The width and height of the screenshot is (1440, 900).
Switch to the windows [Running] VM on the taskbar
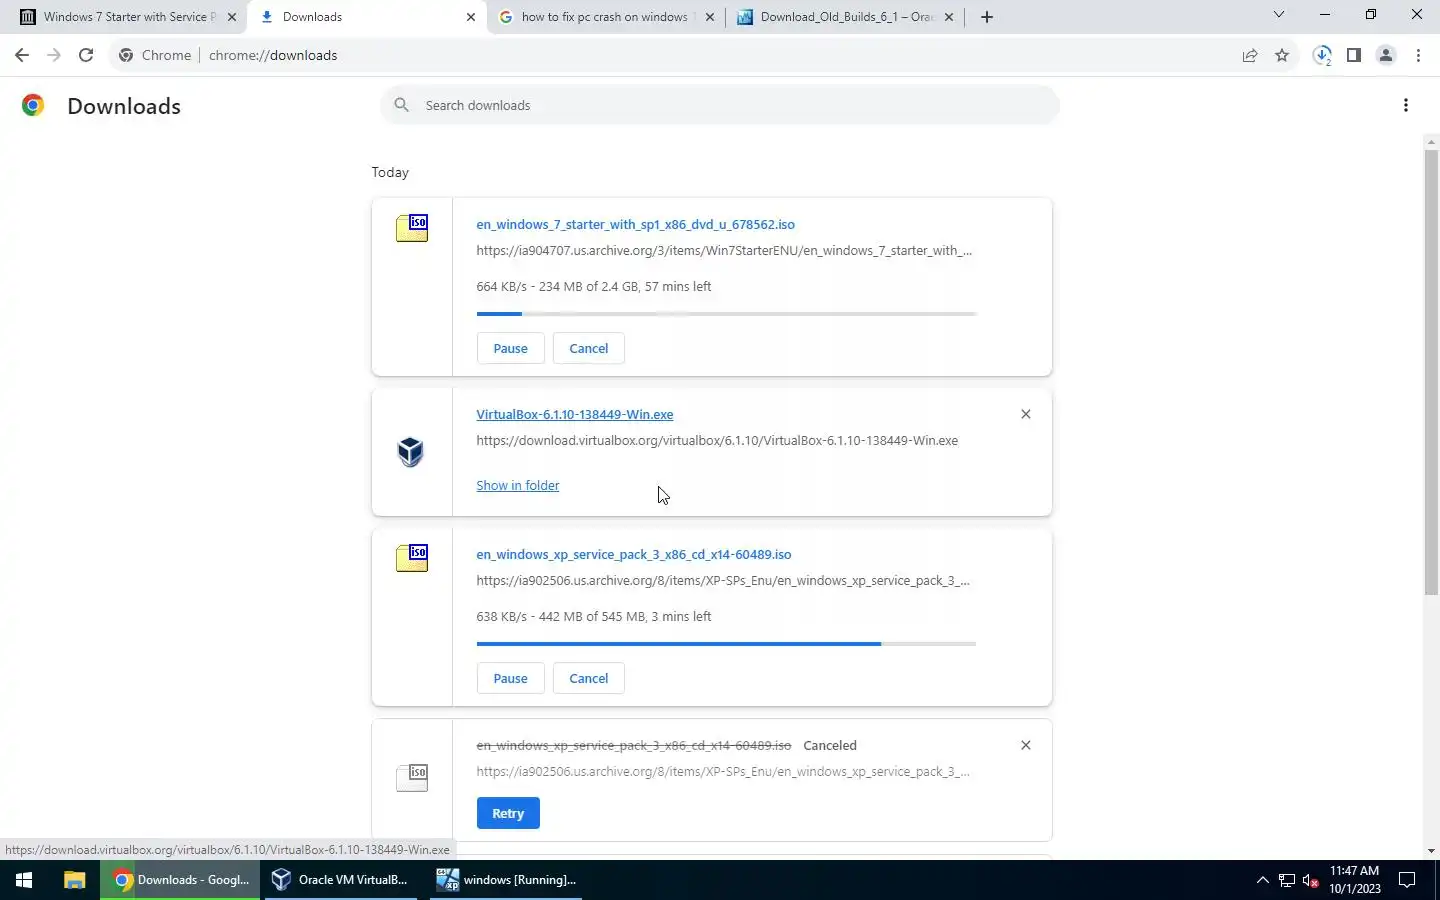506,880
